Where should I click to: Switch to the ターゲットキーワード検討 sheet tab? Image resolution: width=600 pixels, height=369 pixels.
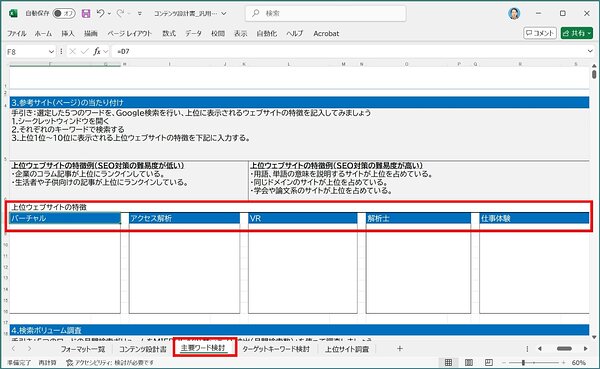tap(276, 349)
